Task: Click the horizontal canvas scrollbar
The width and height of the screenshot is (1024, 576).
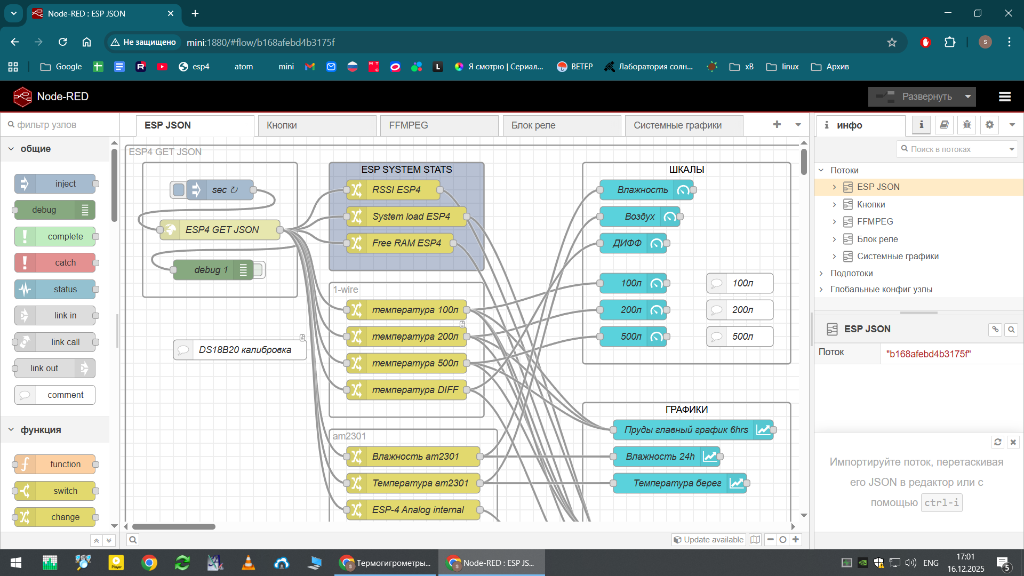Action: [x=174, y=526]
